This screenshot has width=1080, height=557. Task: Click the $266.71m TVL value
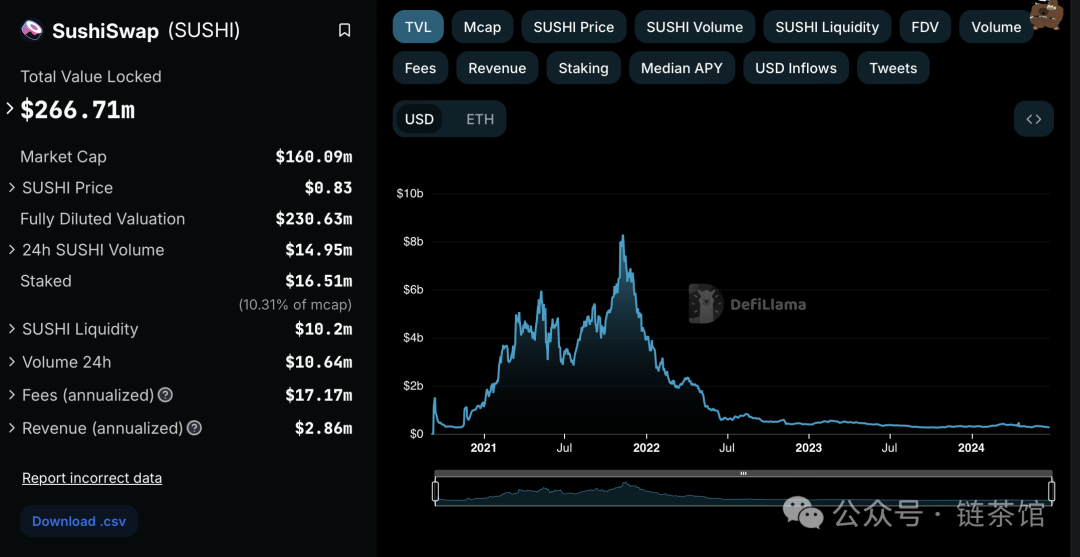78,109
